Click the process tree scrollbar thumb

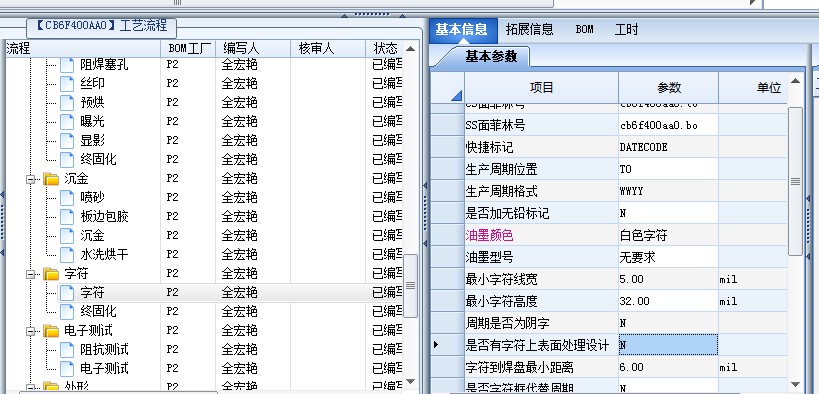click(x=411, y=285)
